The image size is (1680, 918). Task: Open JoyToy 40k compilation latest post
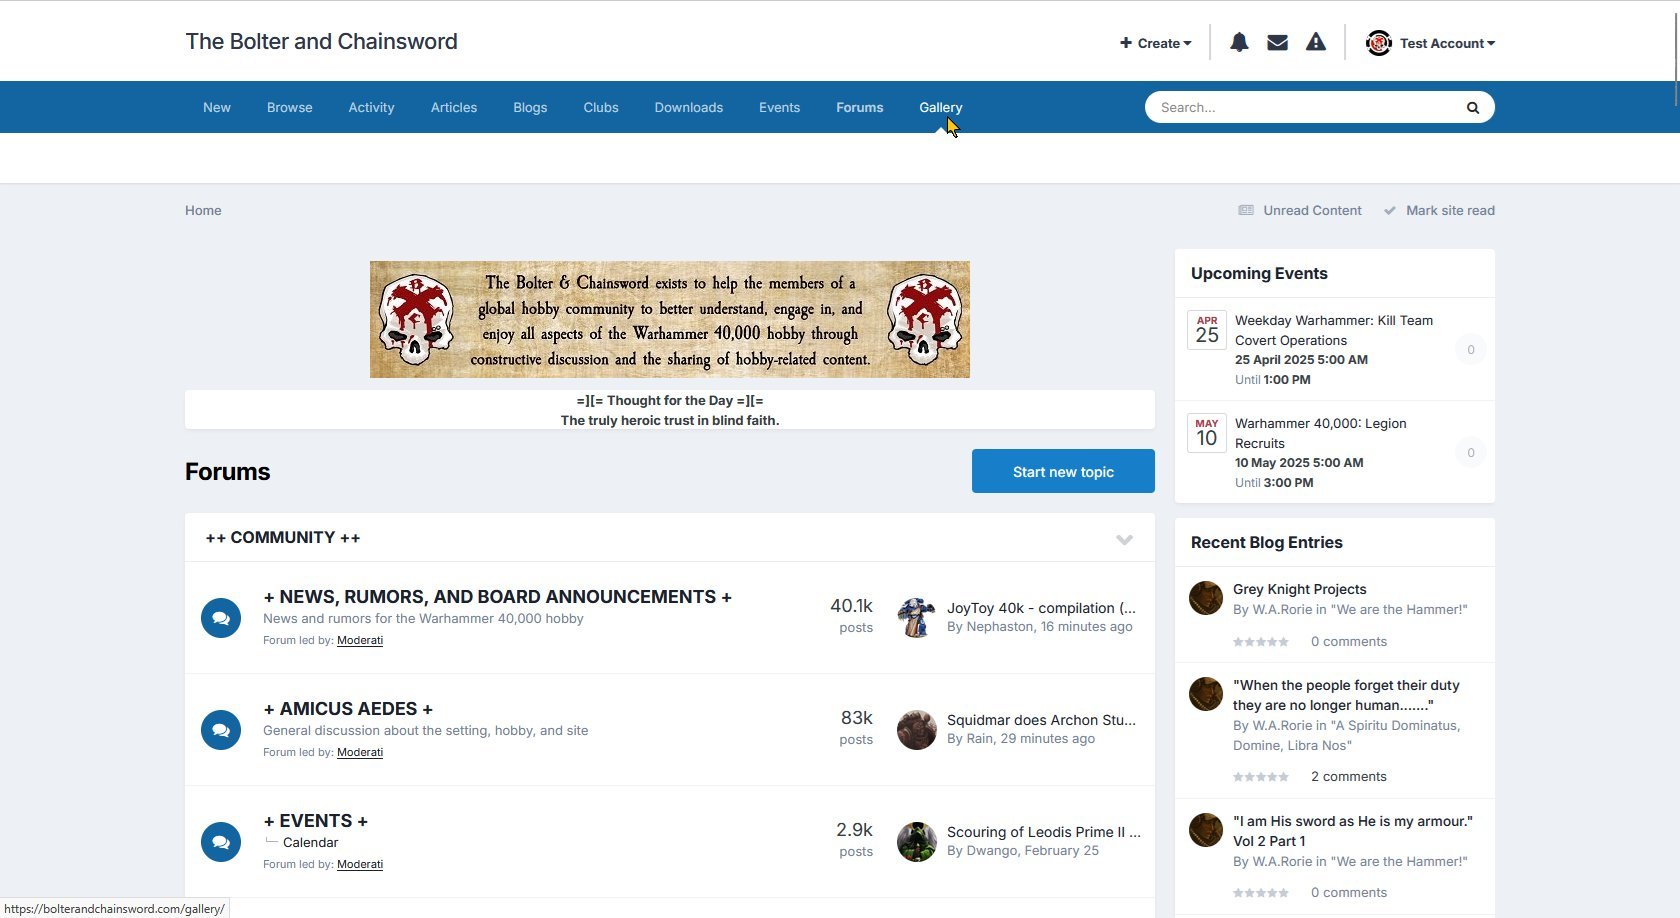[1040, 608]
